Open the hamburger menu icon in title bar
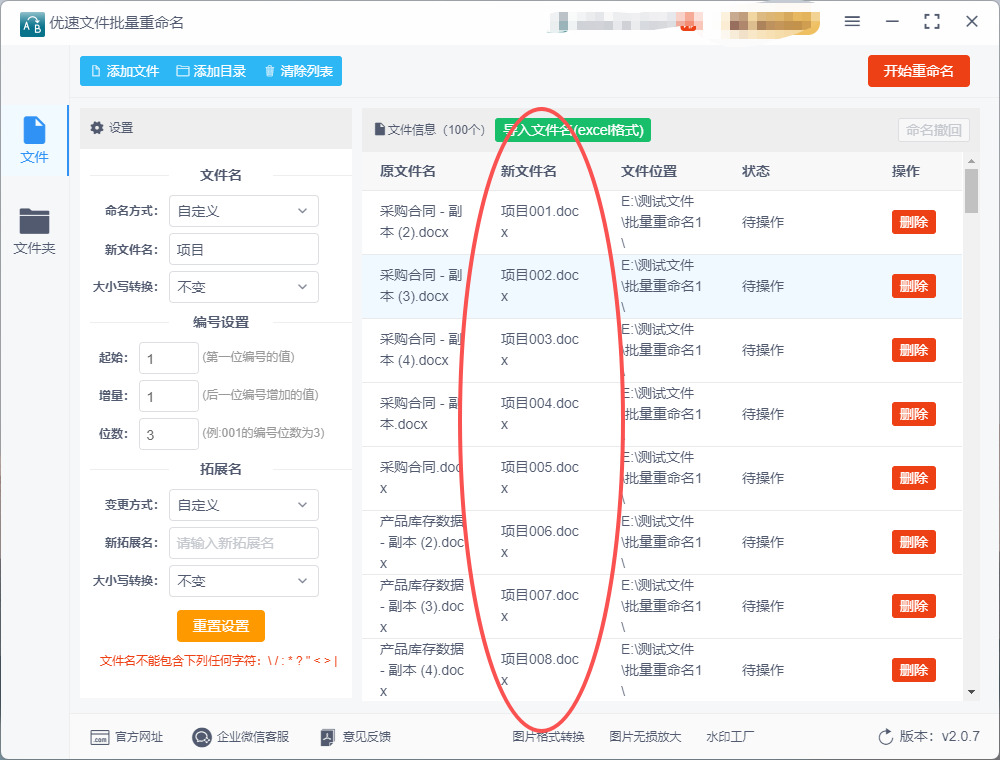 [x=852, y=22]
